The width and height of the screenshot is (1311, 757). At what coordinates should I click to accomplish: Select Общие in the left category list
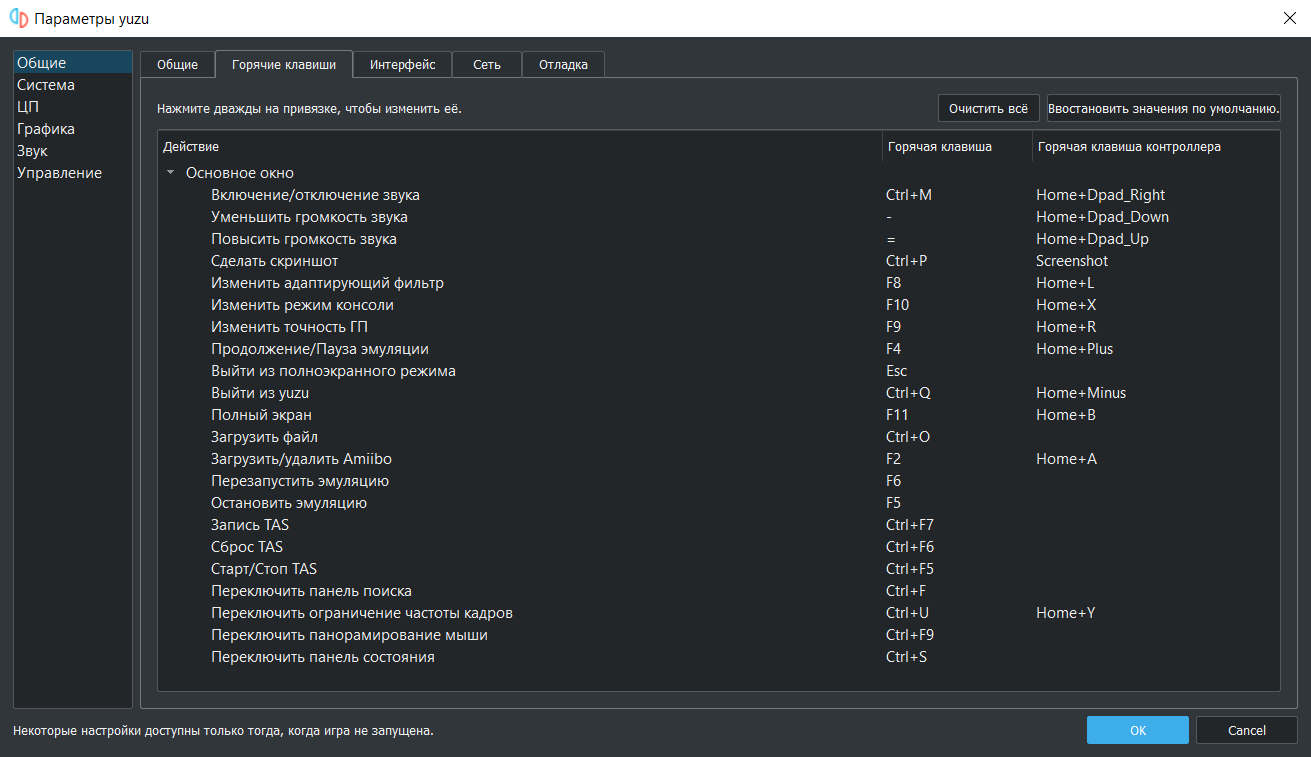coord(73,63)
